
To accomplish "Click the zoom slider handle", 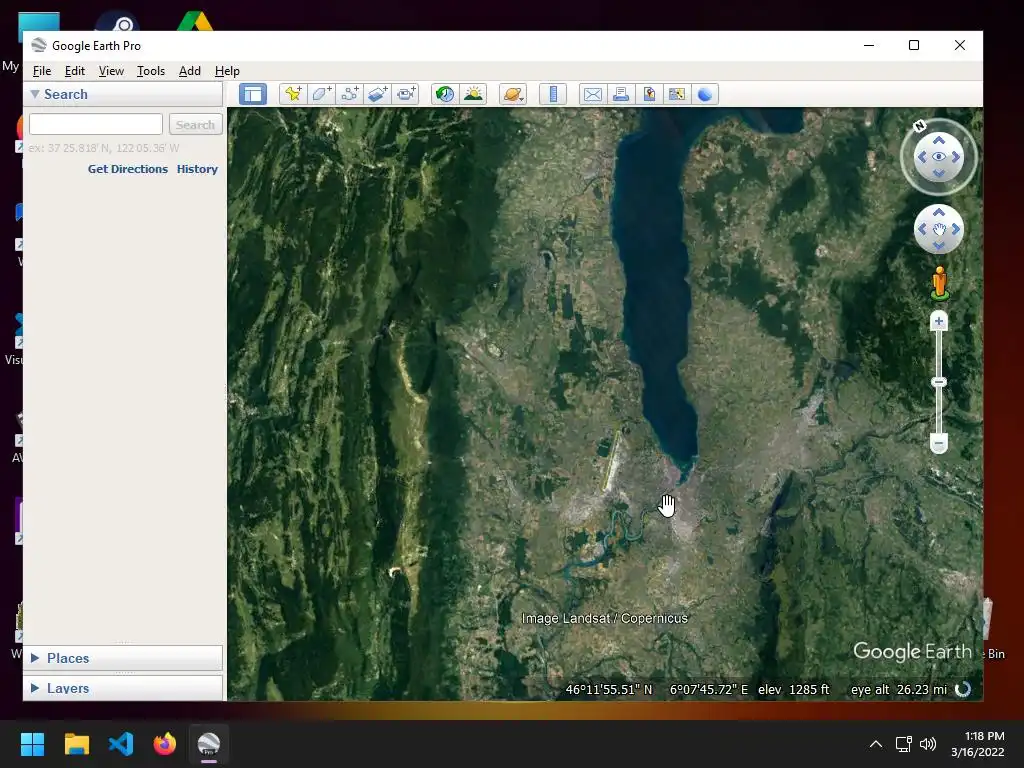I will pyautogui.click(x=938, y=382).
